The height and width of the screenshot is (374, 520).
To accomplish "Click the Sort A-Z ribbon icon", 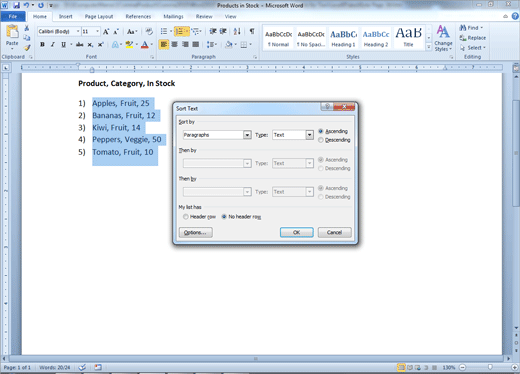I will tap(237, 31).
